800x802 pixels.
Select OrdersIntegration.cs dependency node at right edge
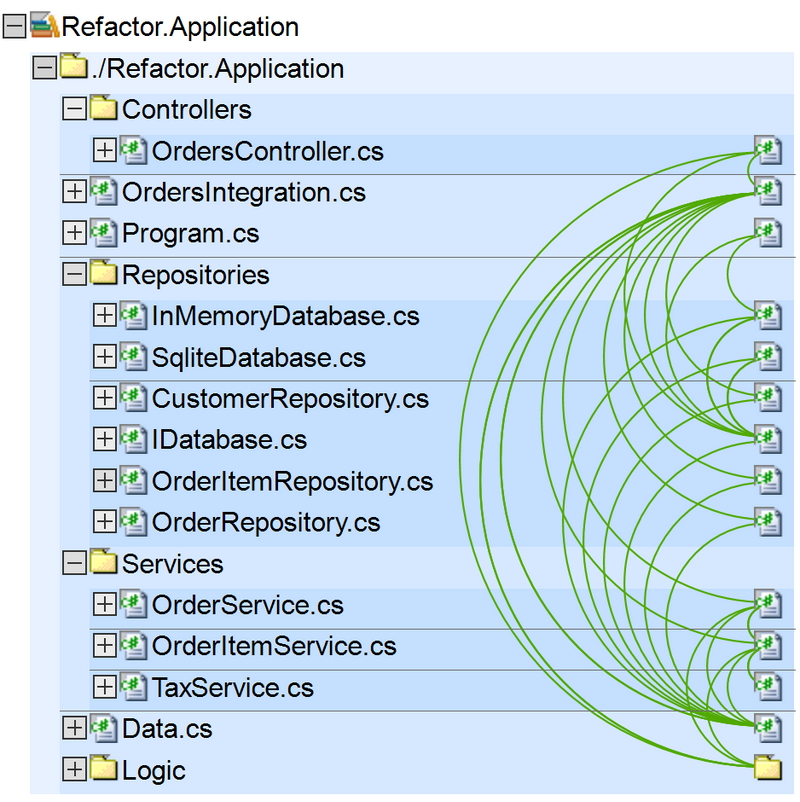coord(768,192)
